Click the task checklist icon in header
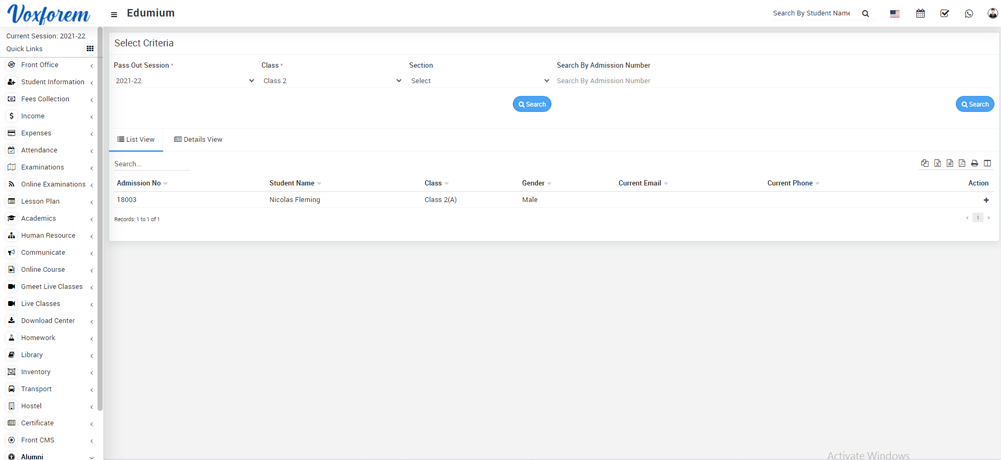This screenshot has width=1001, height=460. coord(944,14)
